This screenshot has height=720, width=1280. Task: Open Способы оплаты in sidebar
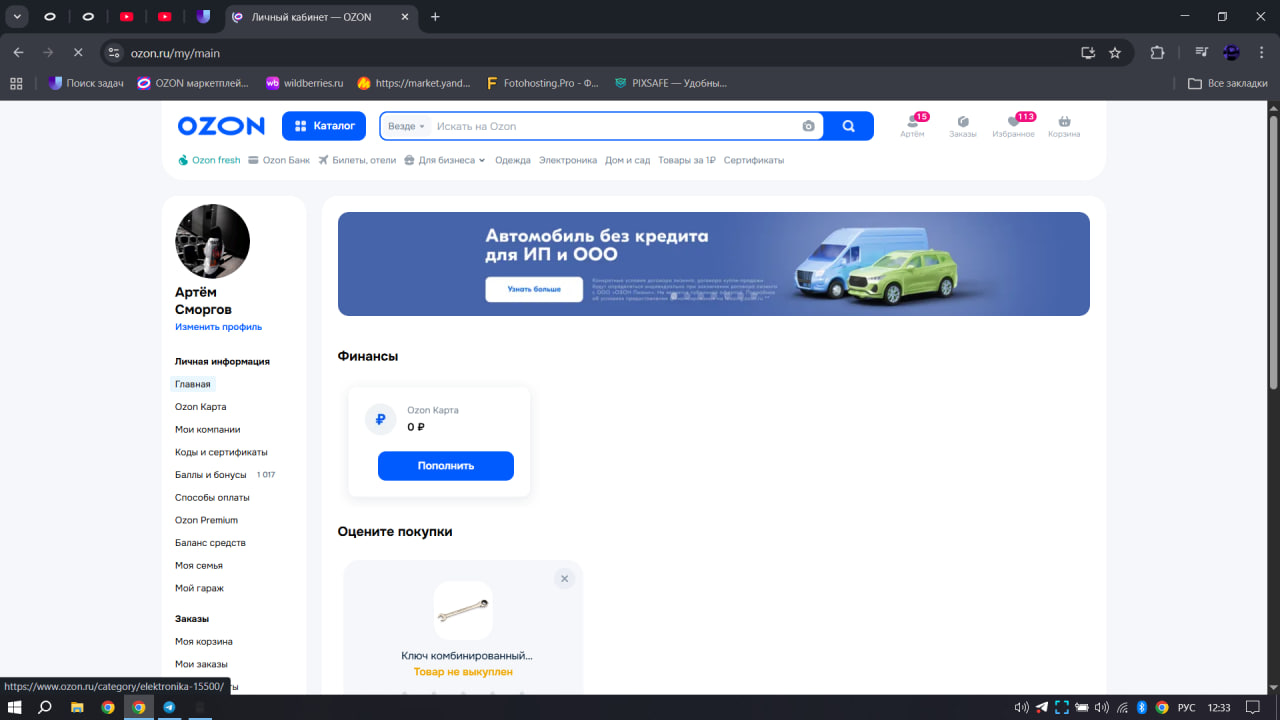point(212,497)
